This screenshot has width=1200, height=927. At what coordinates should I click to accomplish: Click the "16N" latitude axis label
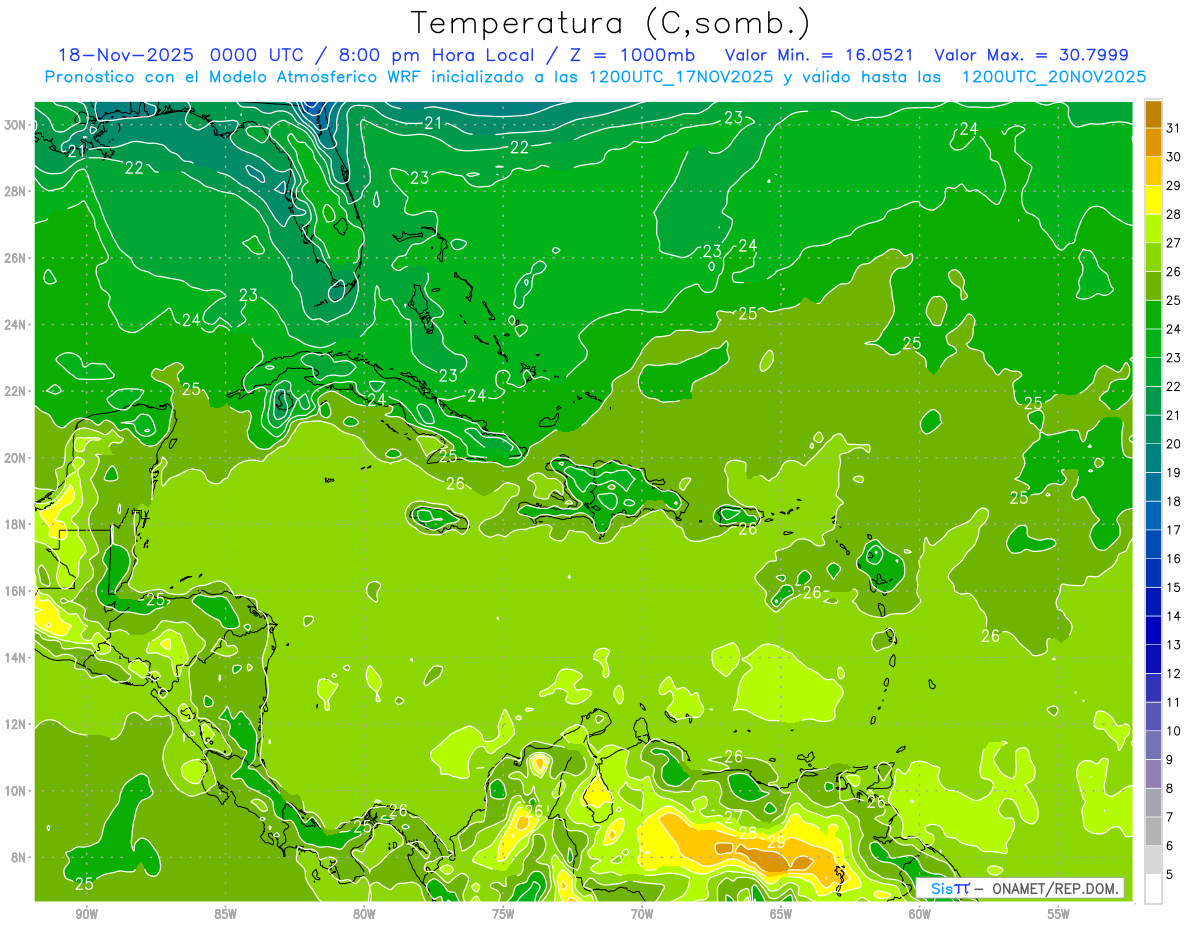point(15,590)
